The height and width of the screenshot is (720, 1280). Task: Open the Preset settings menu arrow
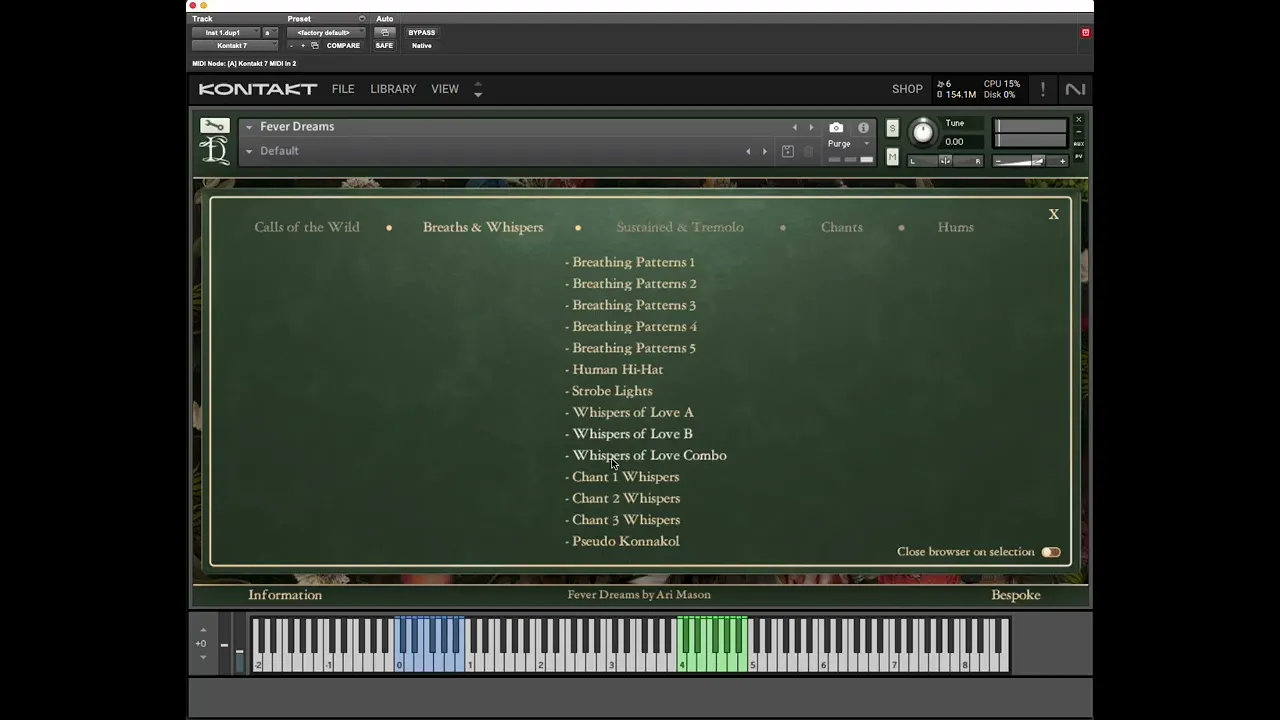click(362, 19)
